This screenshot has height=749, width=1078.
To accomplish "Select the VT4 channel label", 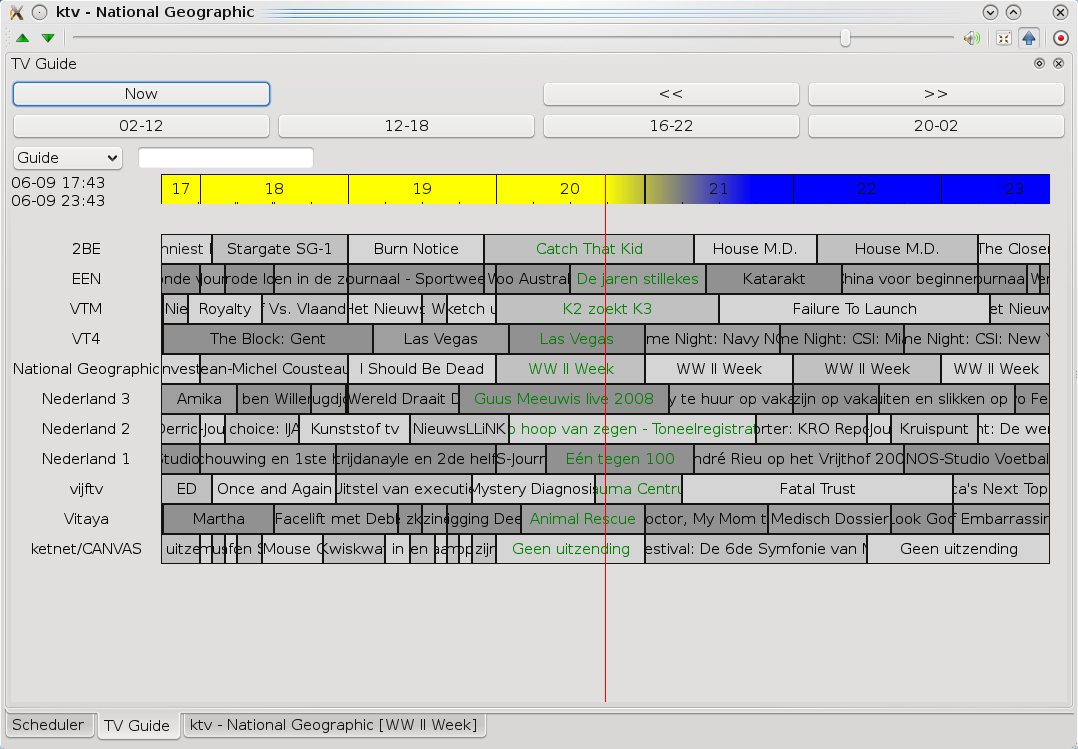I will pyautogui.click(x=86, y=339).
